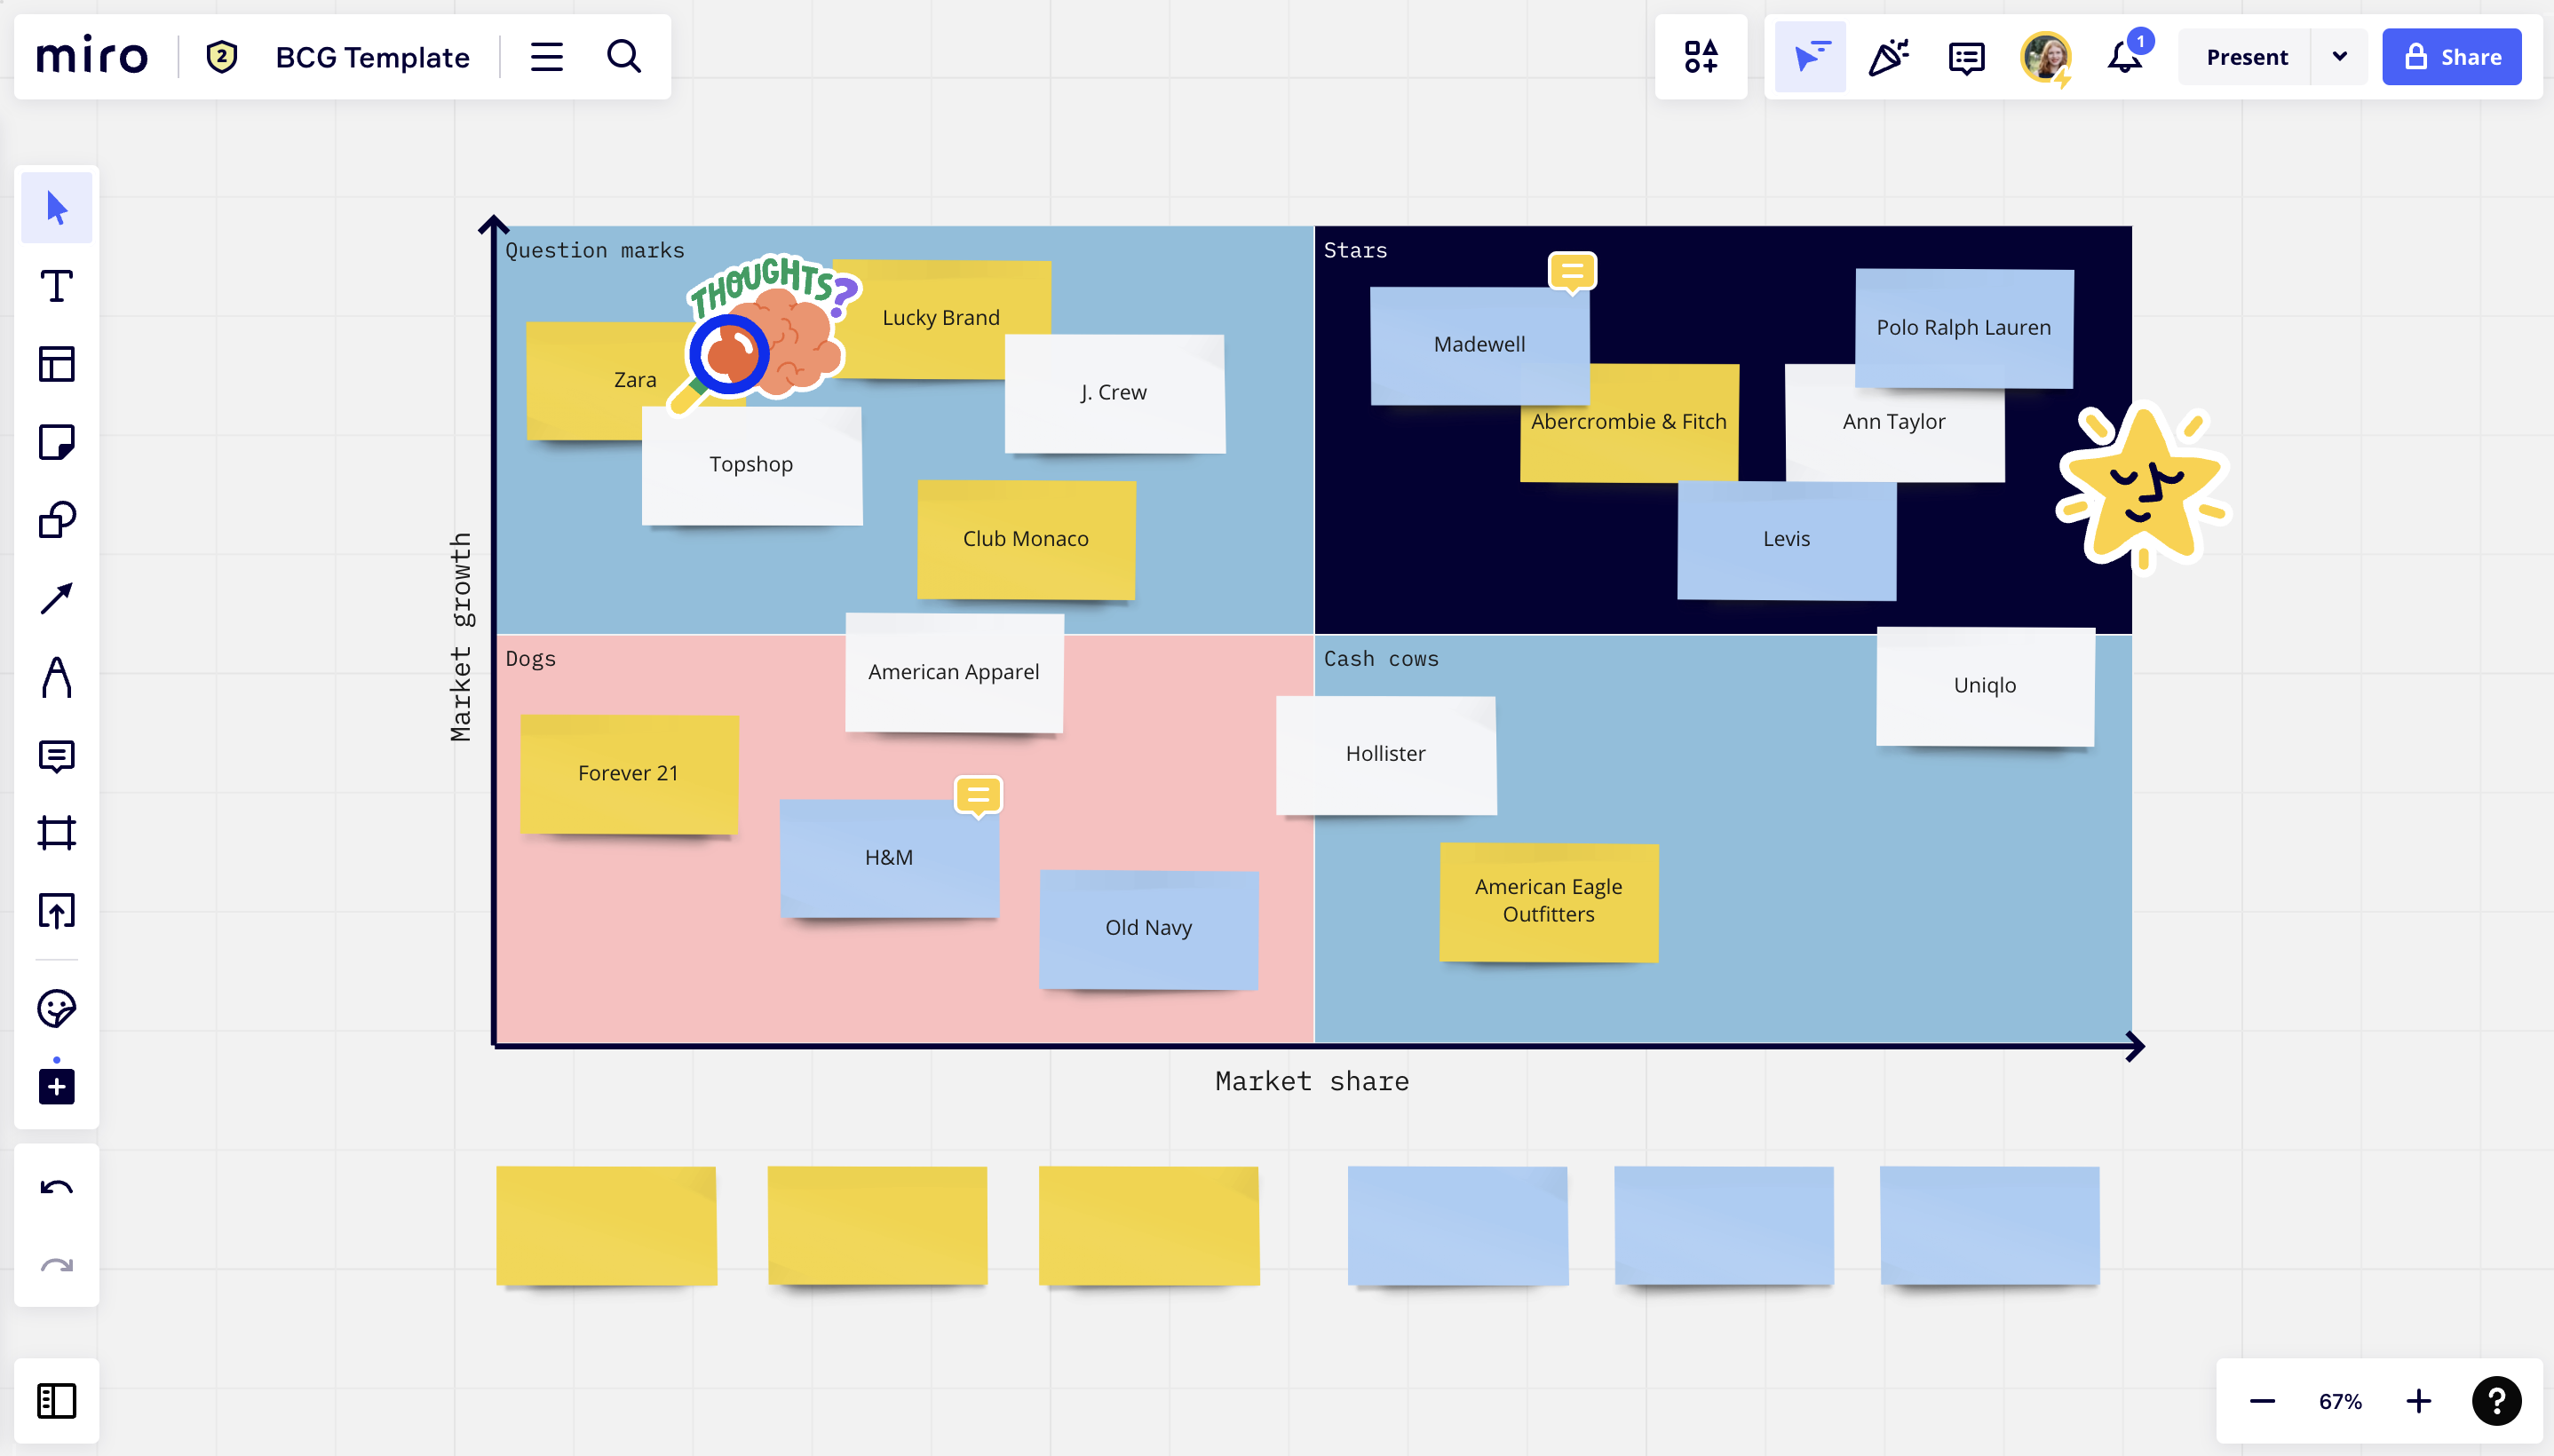Viewport: 2554px width, 1456px height.
Task: Click the Question marks quadrant label
Action: click(595, 250)
